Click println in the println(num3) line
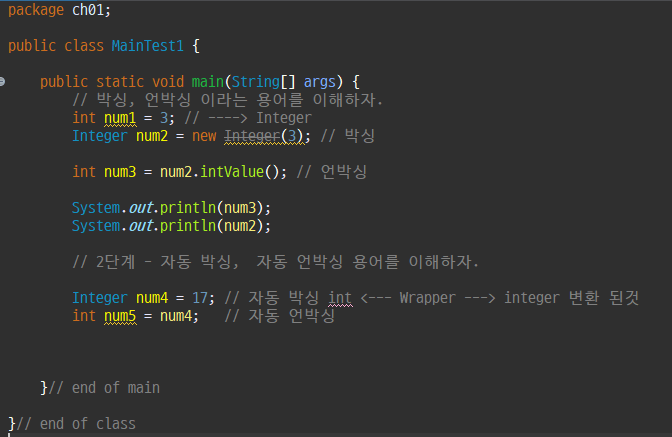 point(188,208)
